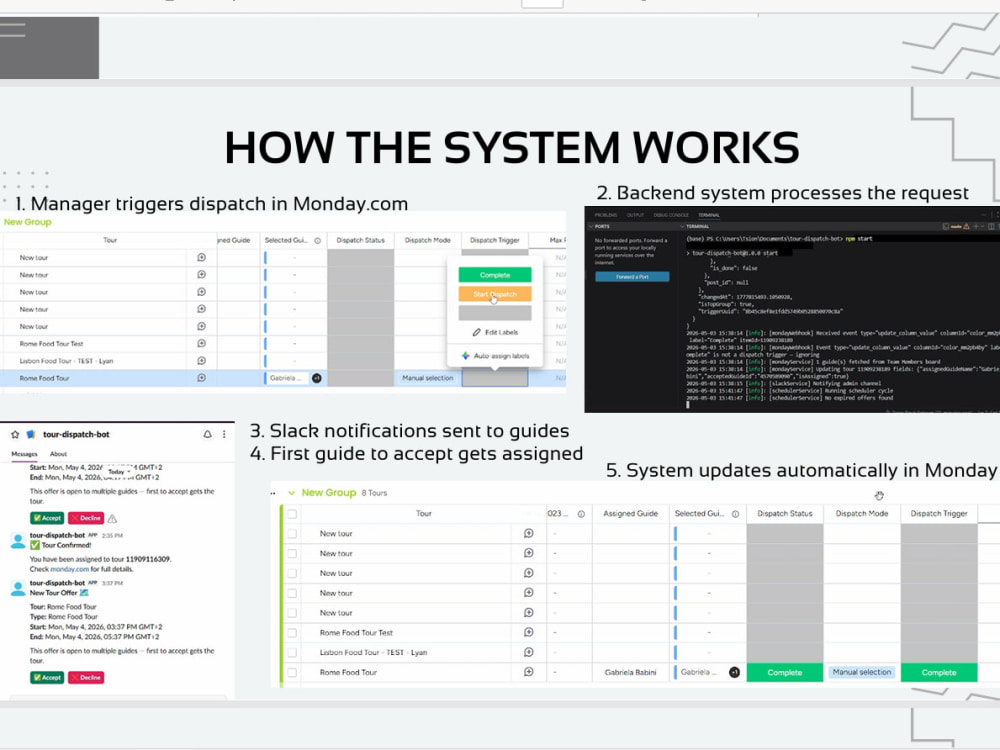This screenshot has width=1000, height=750.
Task: Click the Assigned Guide column header
Action: pyautogui.click(x=630, y=513)
